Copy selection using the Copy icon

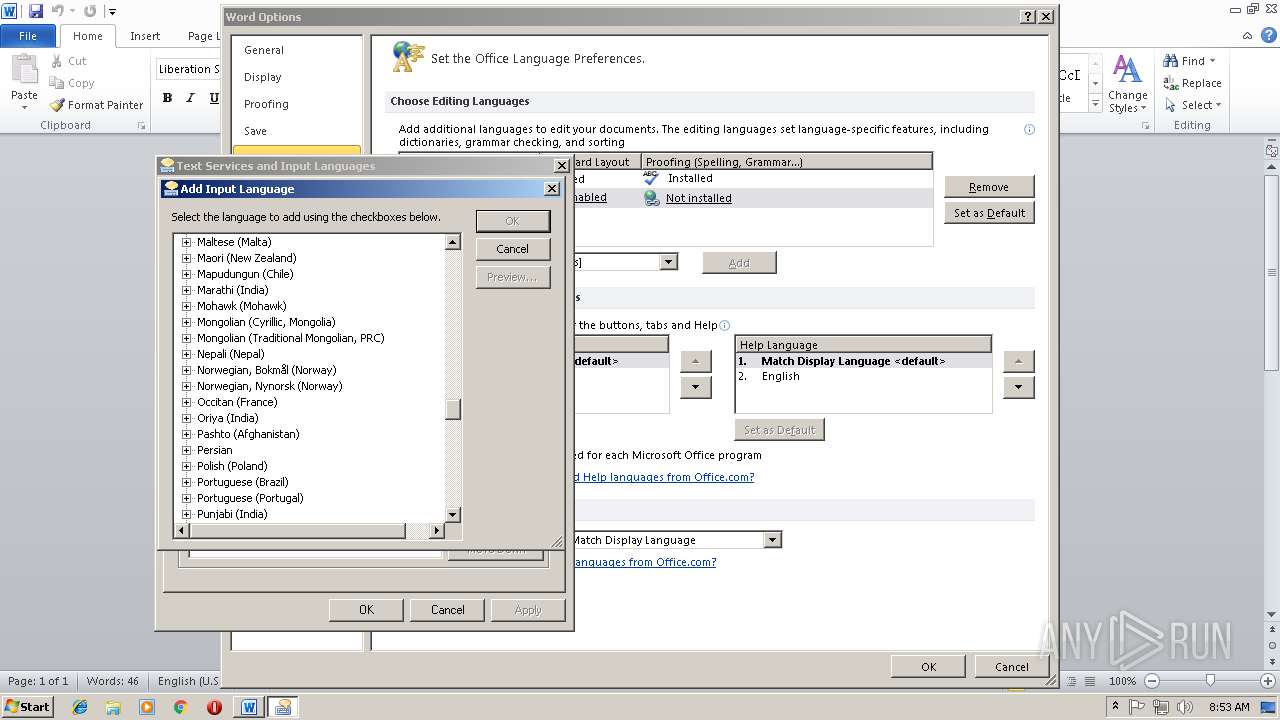pyautogui.click(x=57, y=83)
